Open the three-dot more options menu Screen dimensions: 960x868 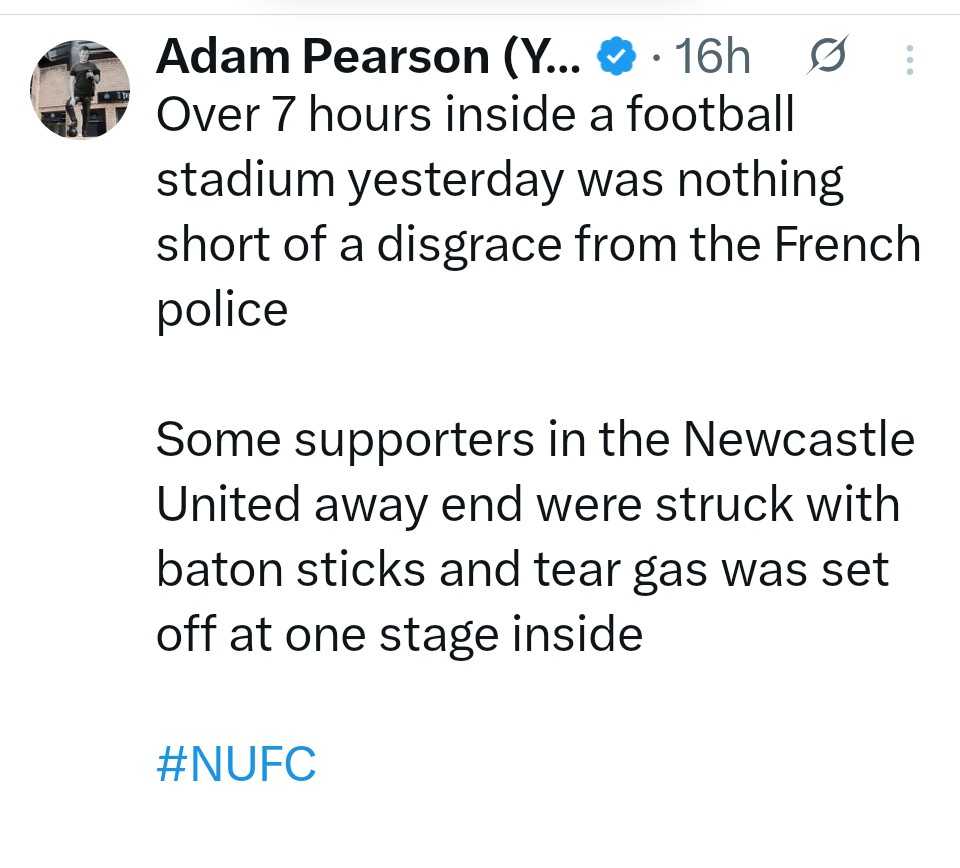pyautogui.click(x=909, y=59)
